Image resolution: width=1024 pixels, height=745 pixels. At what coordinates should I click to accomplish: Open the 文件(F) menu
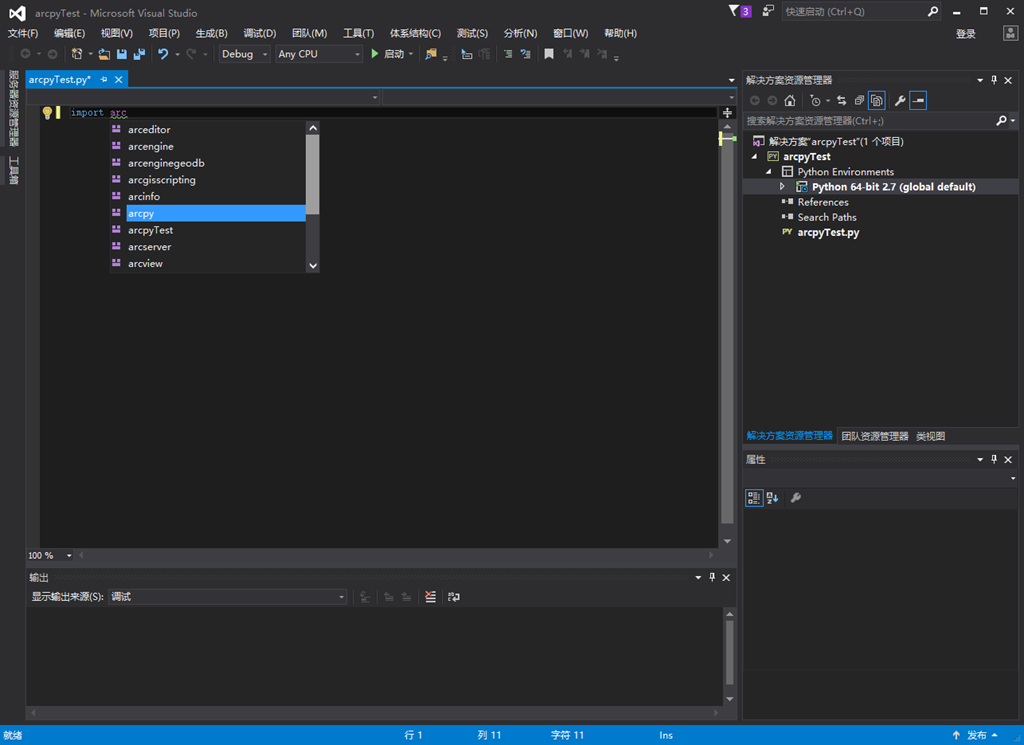tap(23, 33)
